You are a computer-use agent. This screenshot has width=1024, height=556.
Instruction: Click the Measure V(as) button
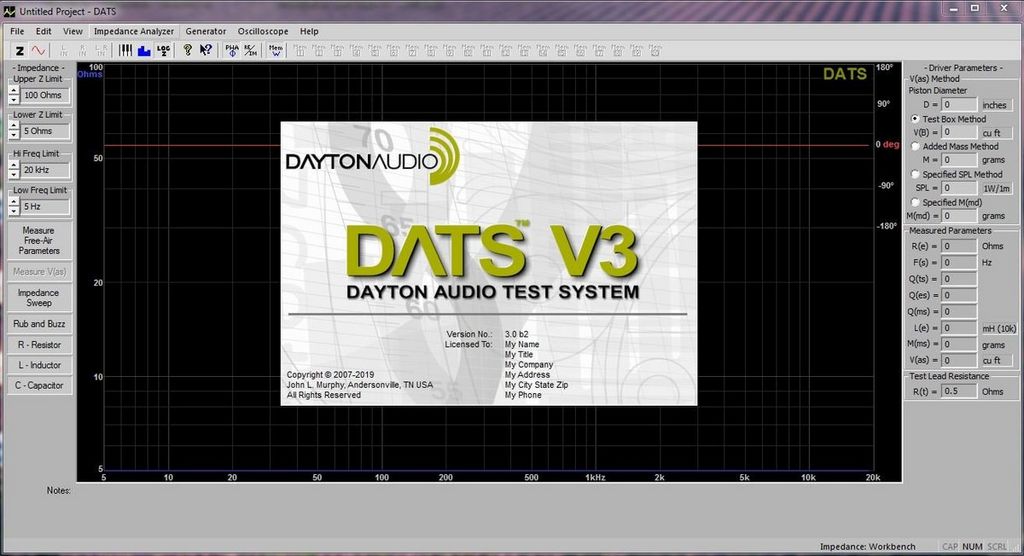point(39,271)
